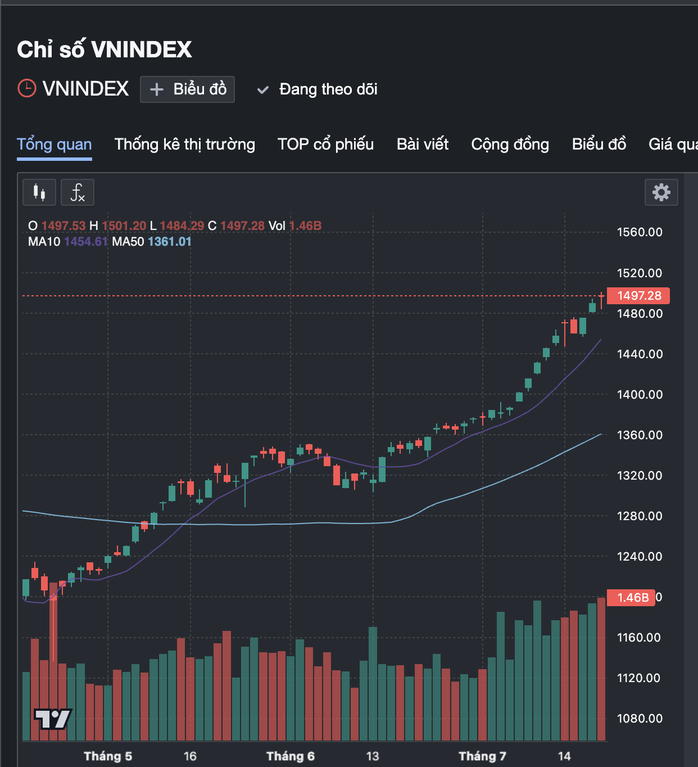
Task: Switch to Thống kê thị trường tab
Action: click(x=184, y=144)
